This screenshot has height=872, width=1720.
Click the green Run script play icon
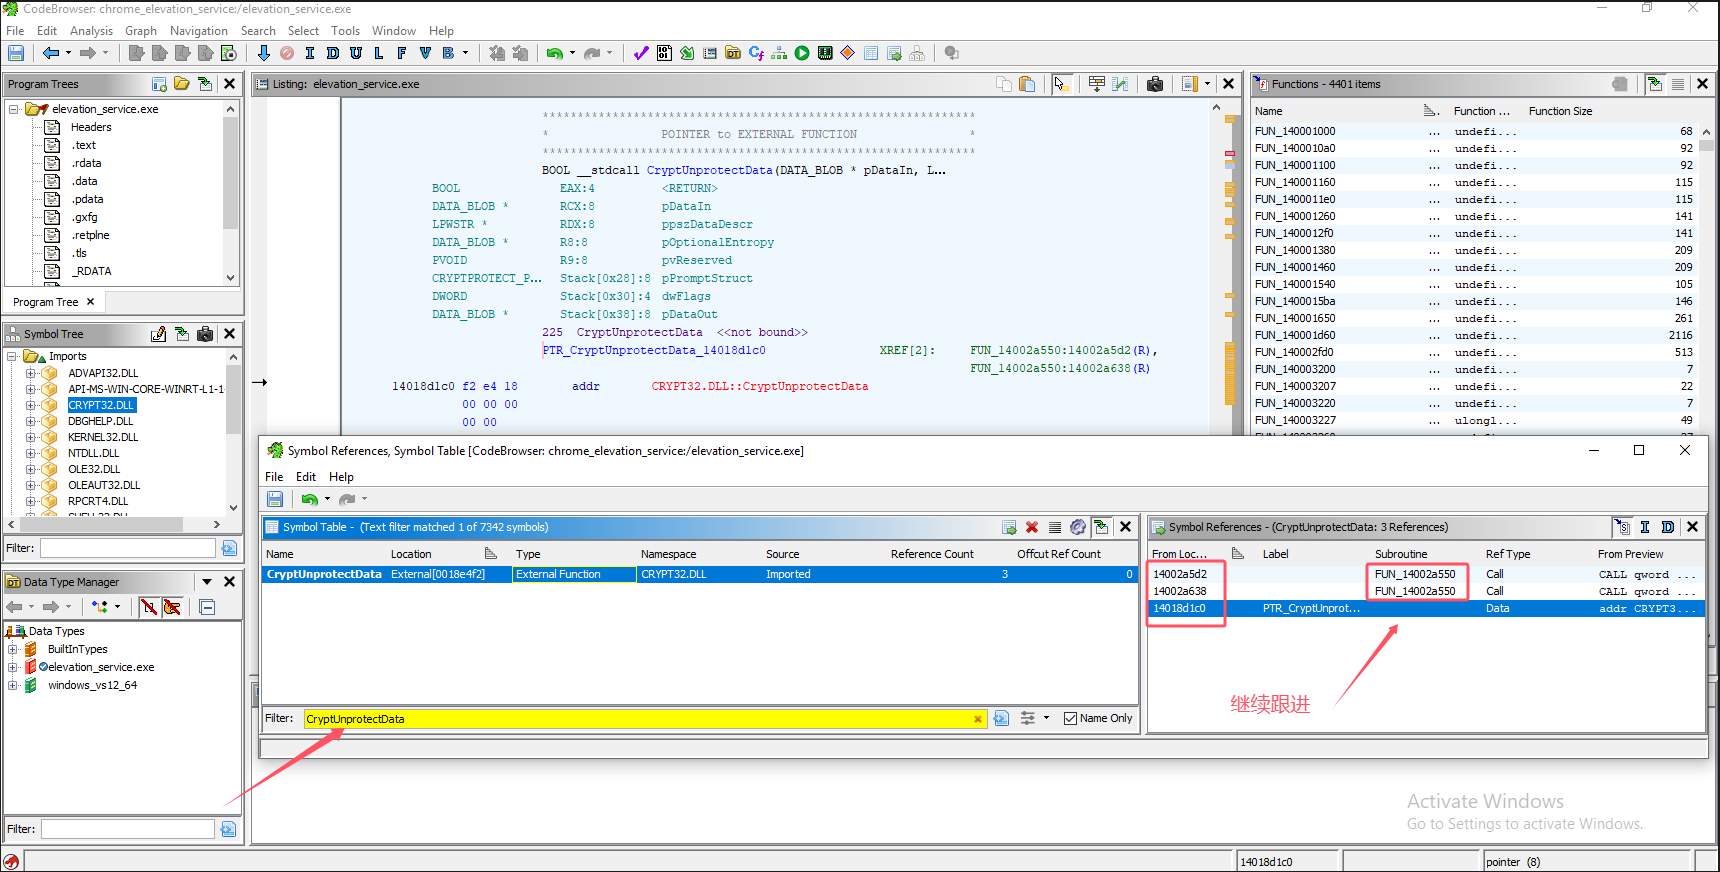click(802, 53)
